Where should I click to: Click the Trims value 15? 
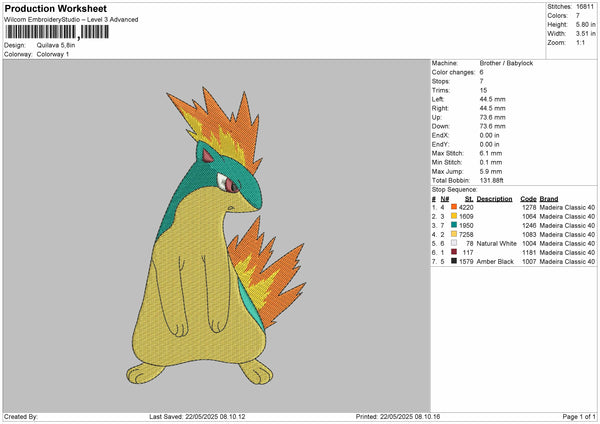(483, 90)
